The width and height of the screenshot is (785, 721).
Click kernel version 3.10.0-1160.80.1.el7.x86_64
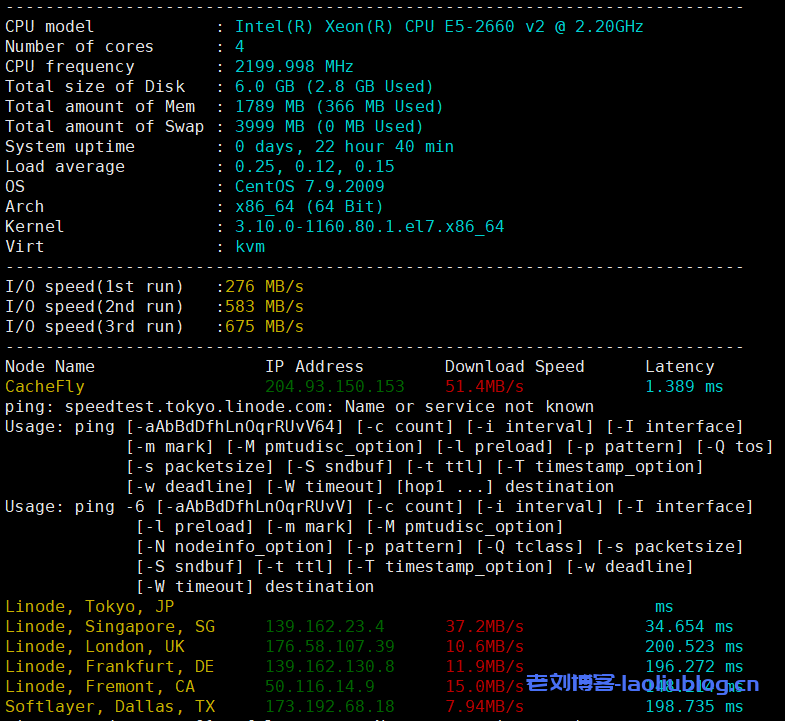click(x=369, y=227)
